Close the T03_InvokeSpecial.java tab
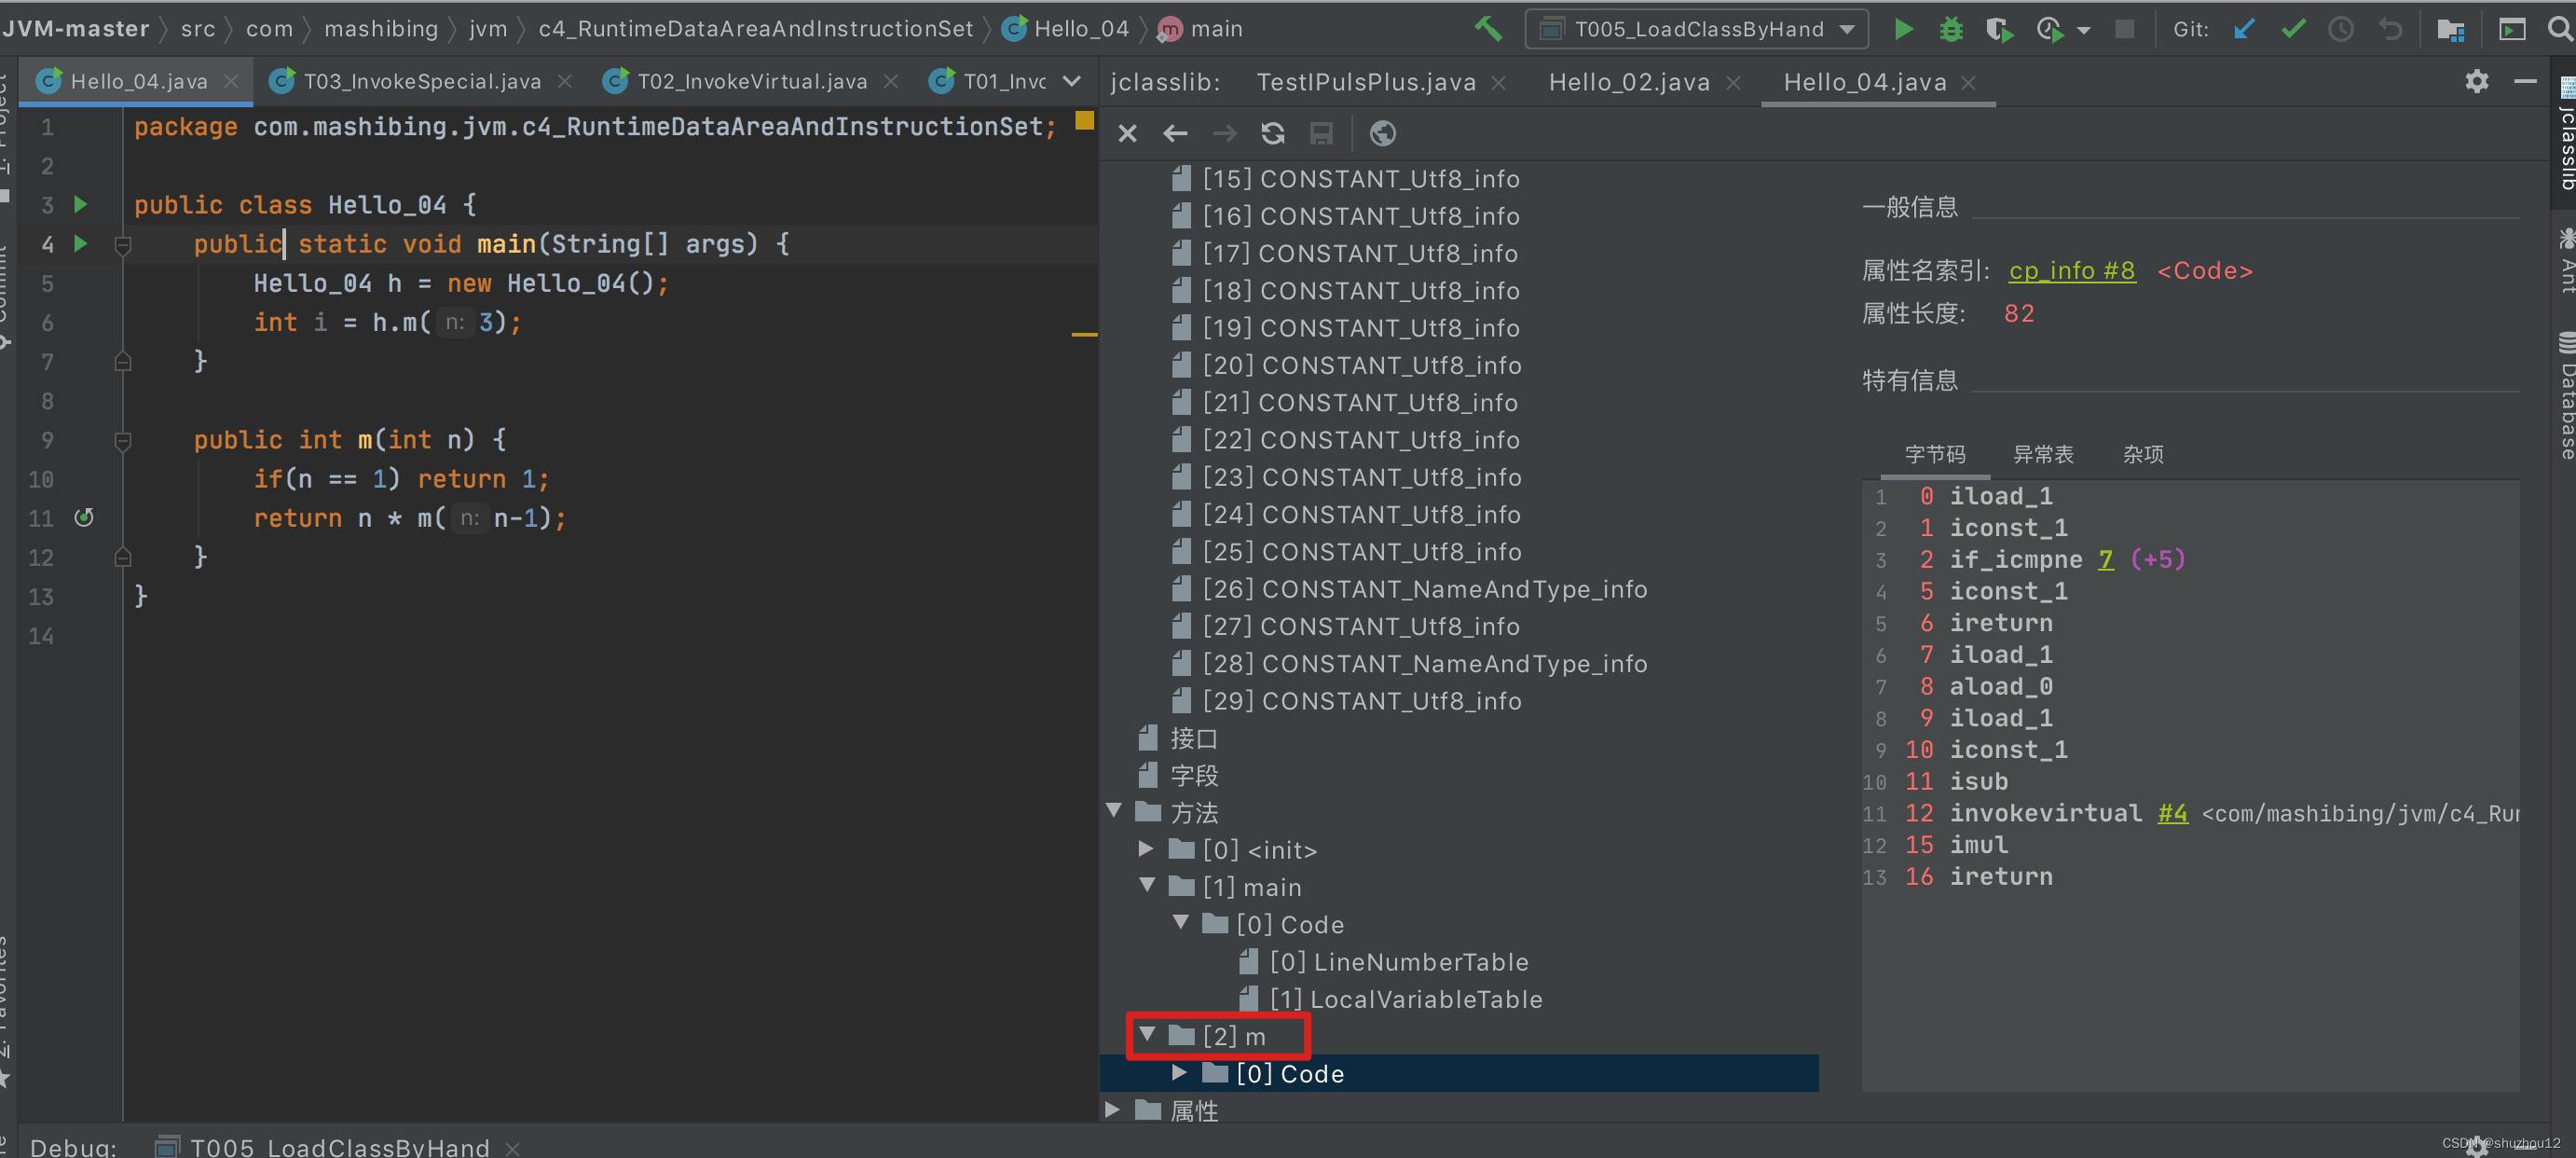The height and width of the screenshot is (1158, 2576). coord(565,82)
